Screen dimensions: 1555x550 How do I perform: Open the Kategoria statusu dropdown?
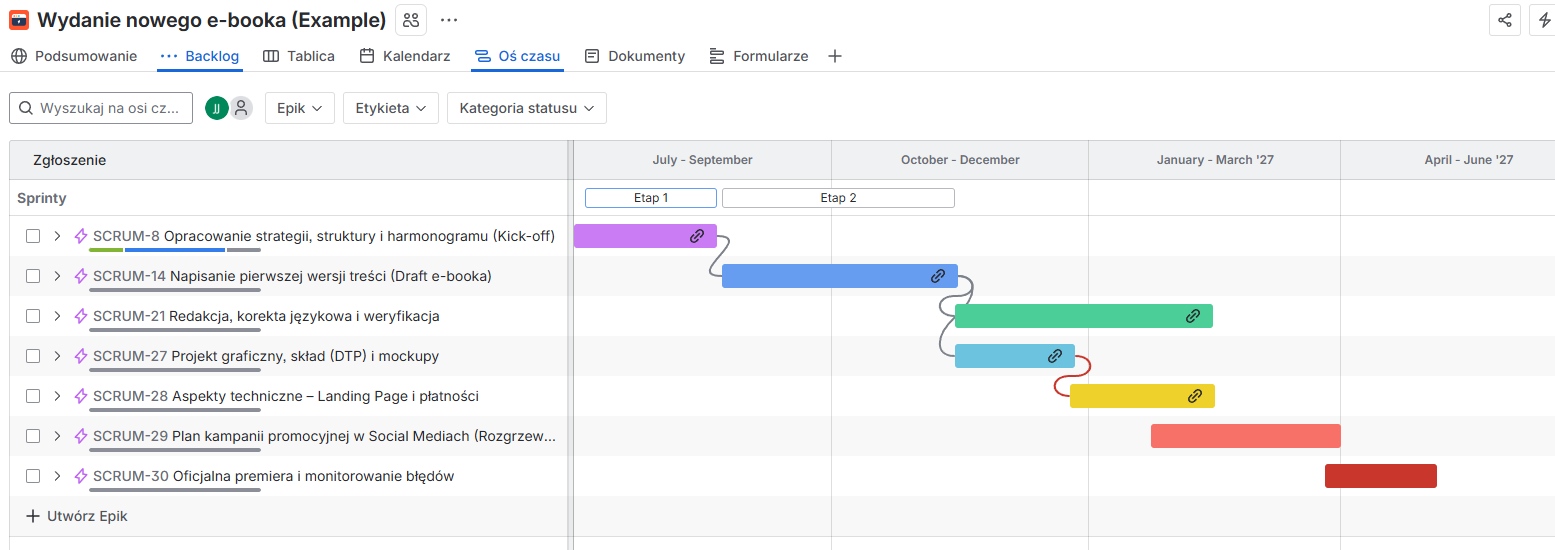tap(527, 108)
